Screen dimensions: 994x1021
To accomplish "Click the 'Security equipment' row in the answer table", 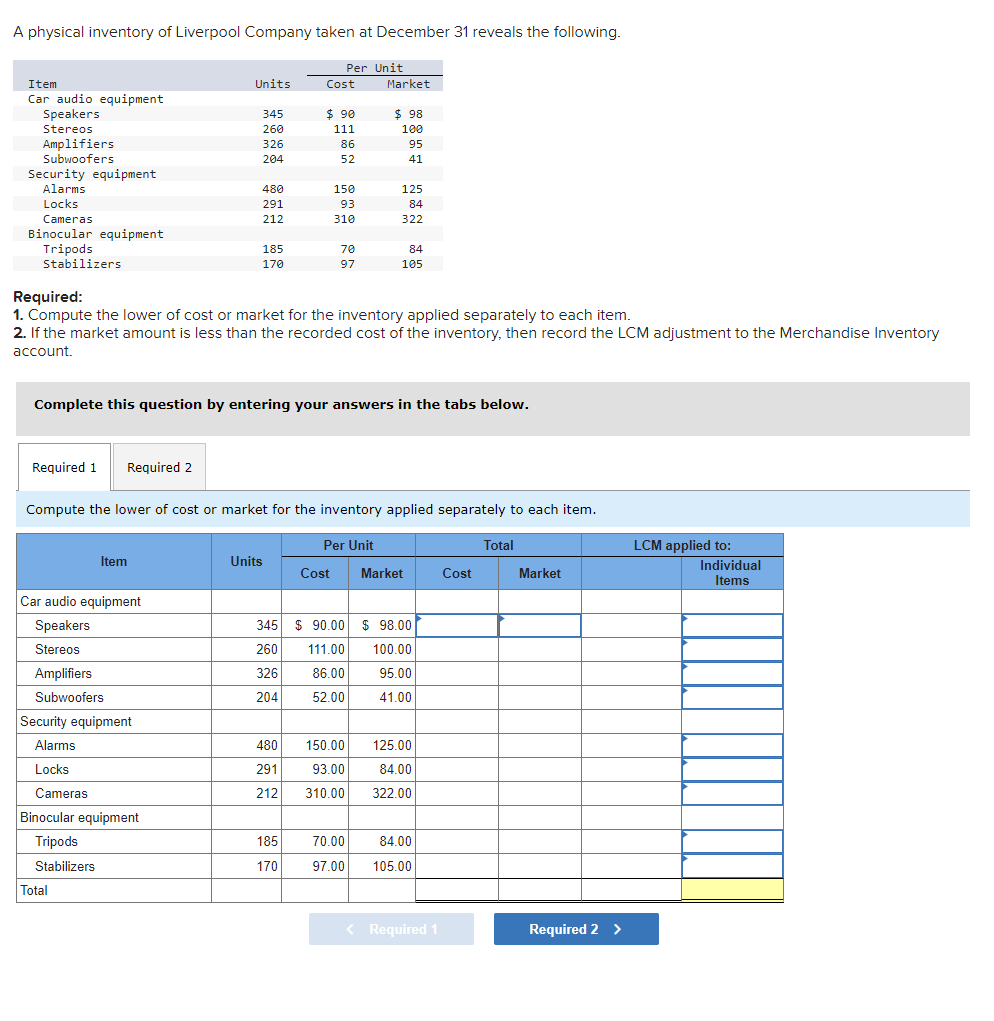I will [400, 721].
